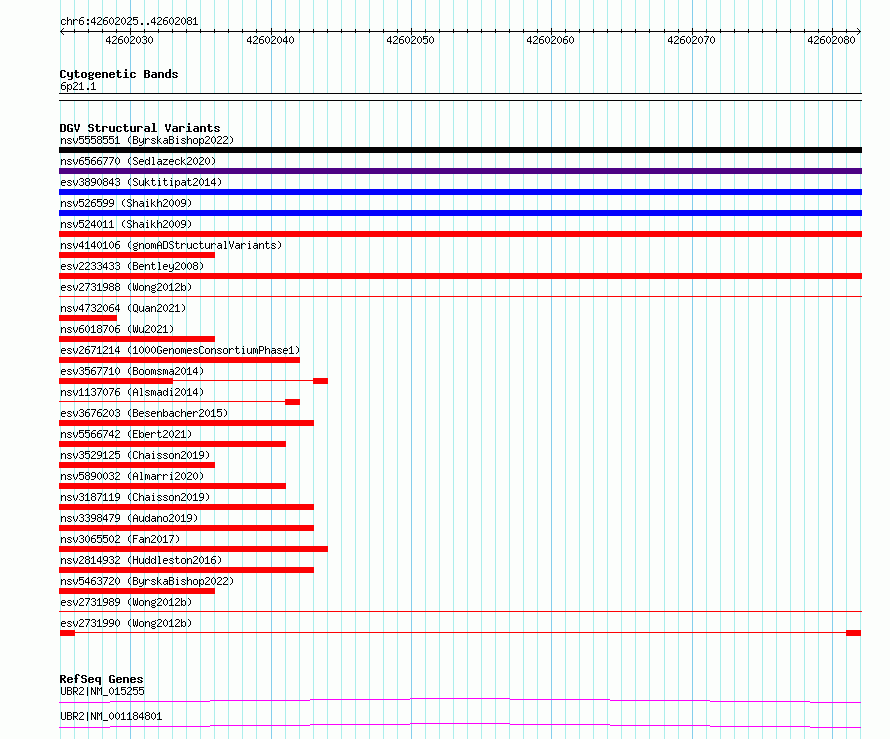The width and height of the screenshot is (890, 739).
Task: Click the nsv3065502 (Fan2017) label
Action: (120, 539)
